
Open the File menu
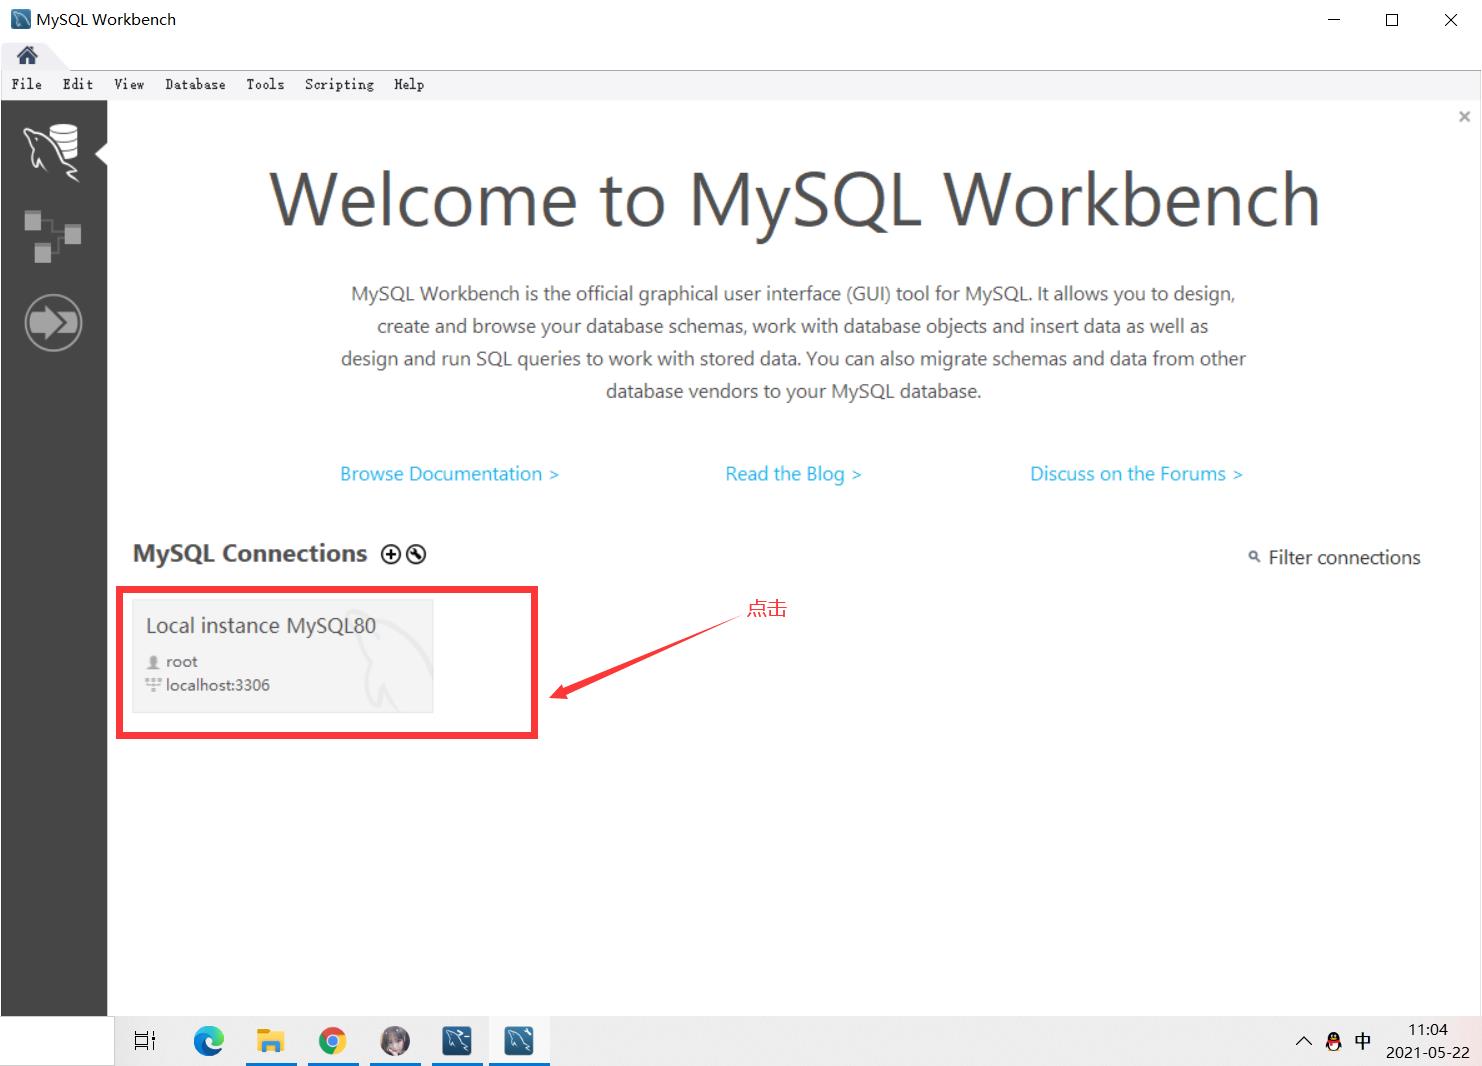[x=27, y=84]
